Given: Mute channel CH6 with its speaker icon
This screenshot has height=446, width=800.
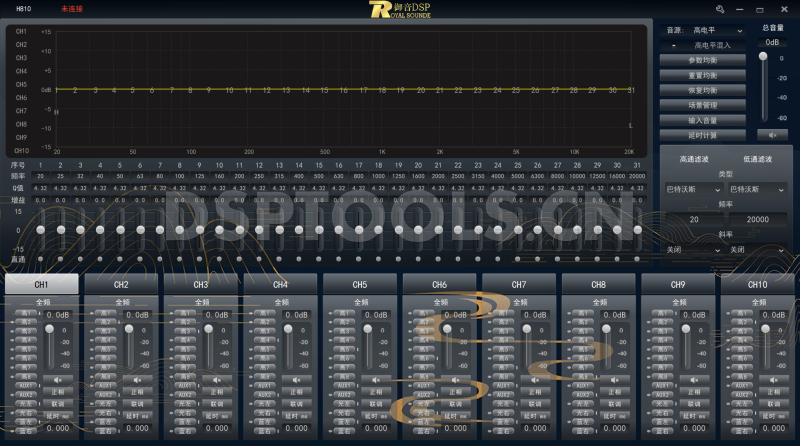Looking at the screenshot, I should [456, 380].
